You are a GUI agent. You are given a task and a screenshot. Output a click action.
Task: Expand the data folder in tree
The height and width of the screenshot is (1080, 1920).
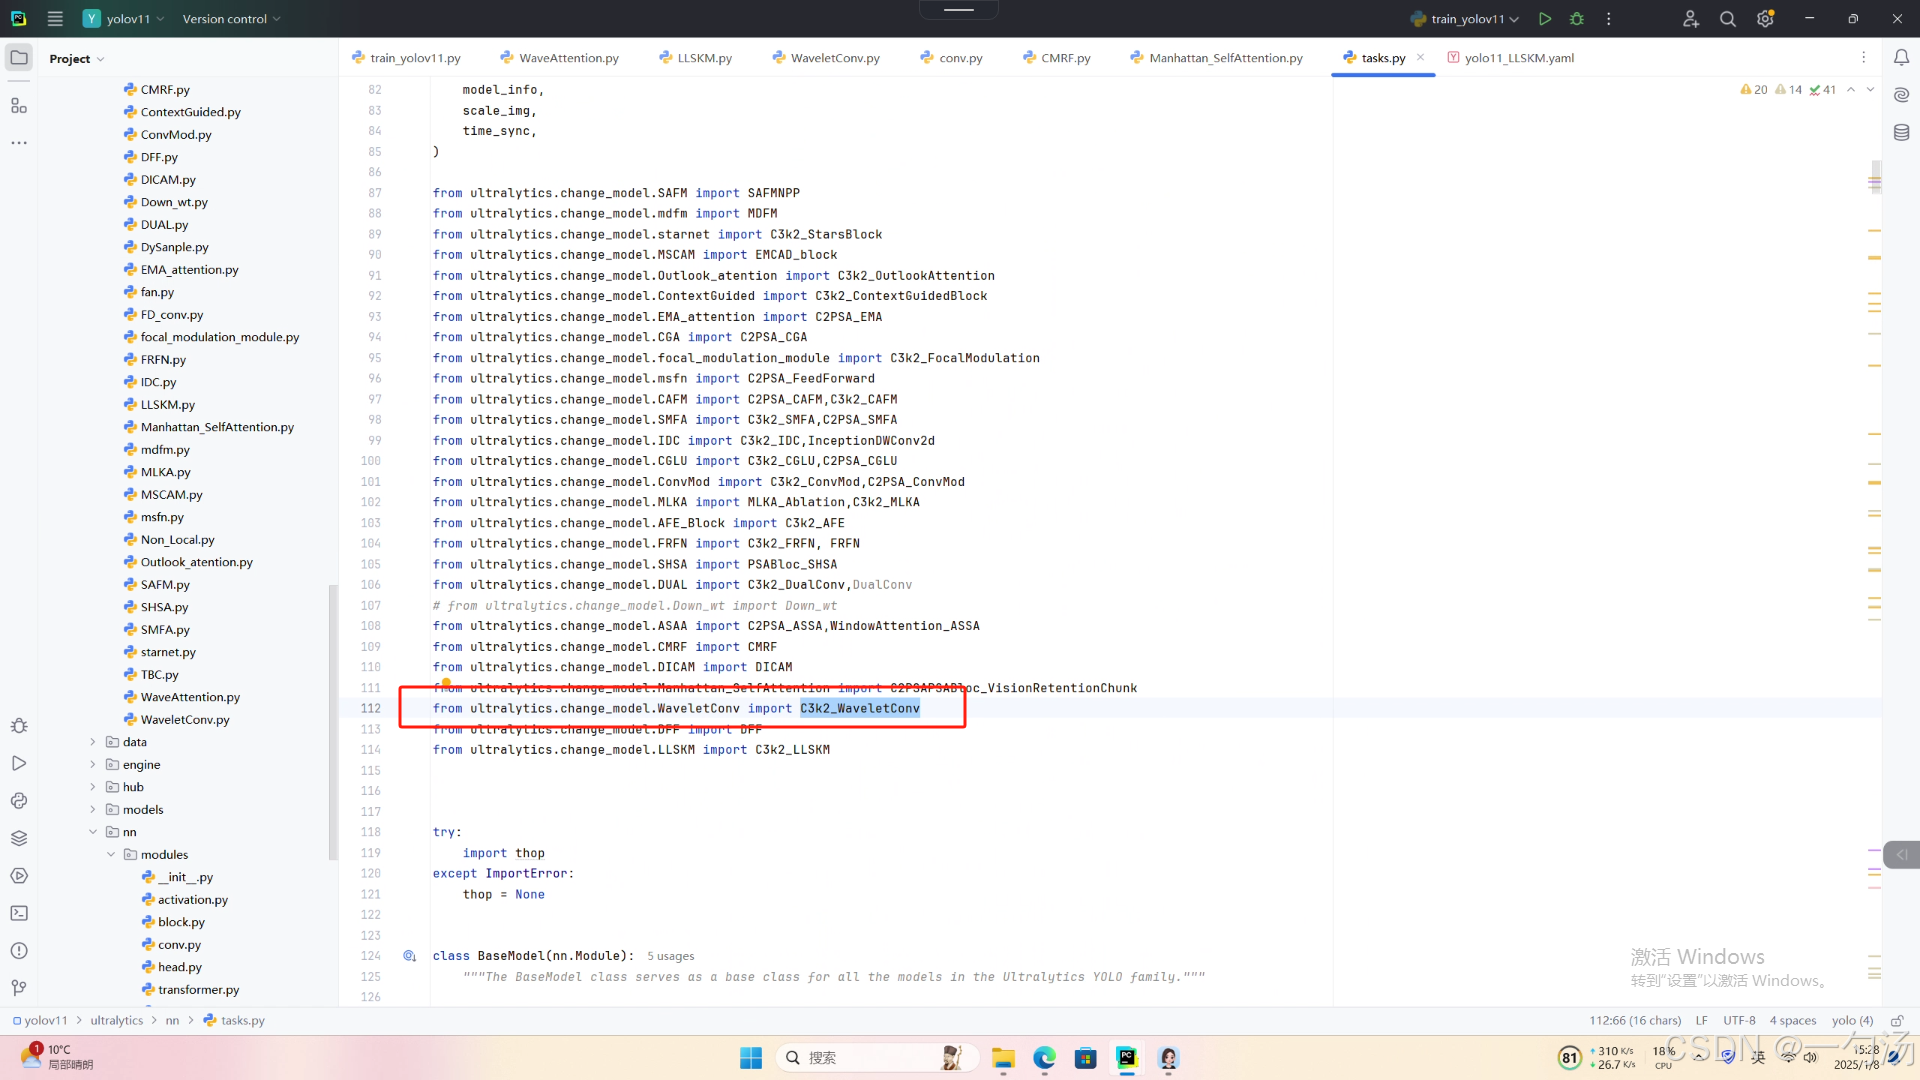pyautogui.click(x=93, y=742)
